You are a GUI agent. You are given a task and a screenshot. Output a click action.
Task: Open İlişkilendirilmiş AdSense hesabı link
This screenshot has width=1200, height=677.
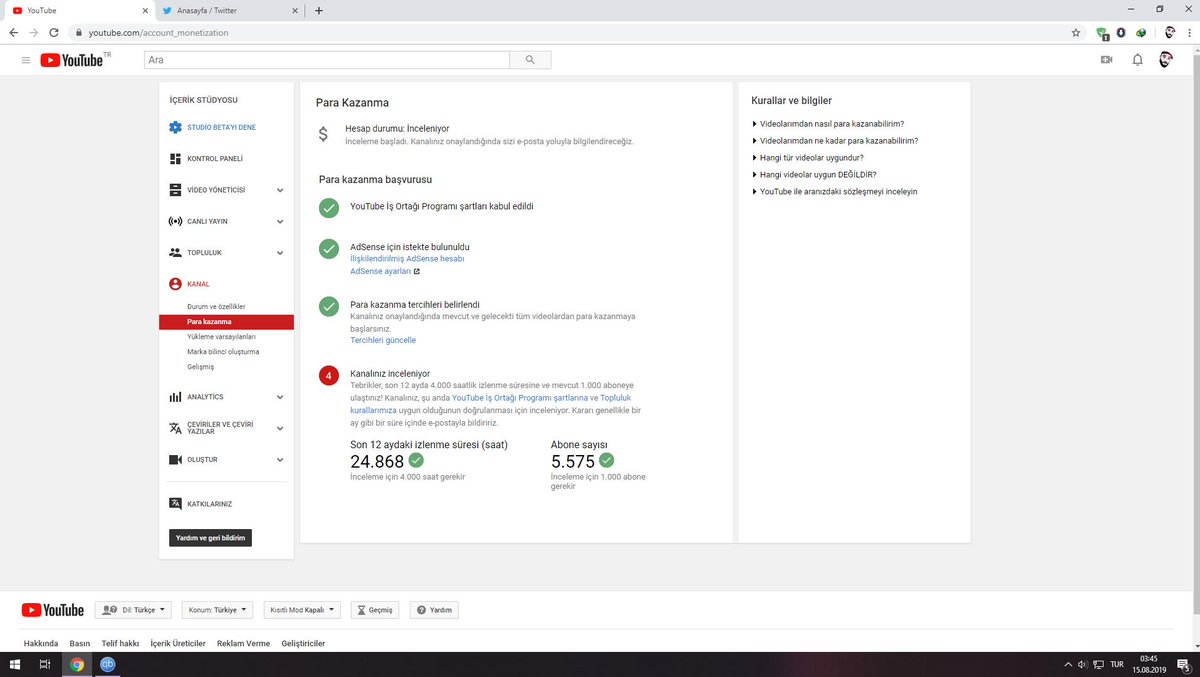407,259
